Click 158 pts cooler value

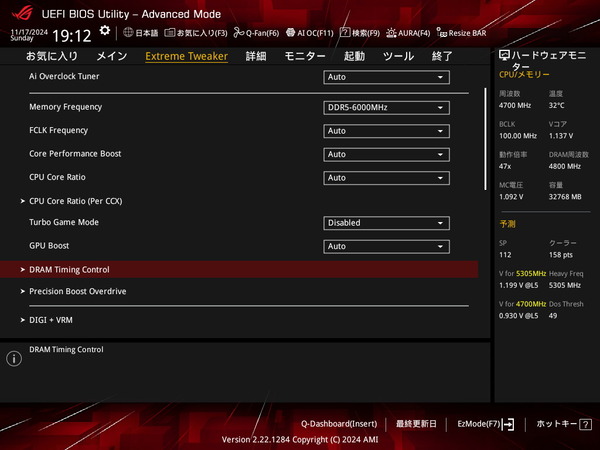coord(561,255)
